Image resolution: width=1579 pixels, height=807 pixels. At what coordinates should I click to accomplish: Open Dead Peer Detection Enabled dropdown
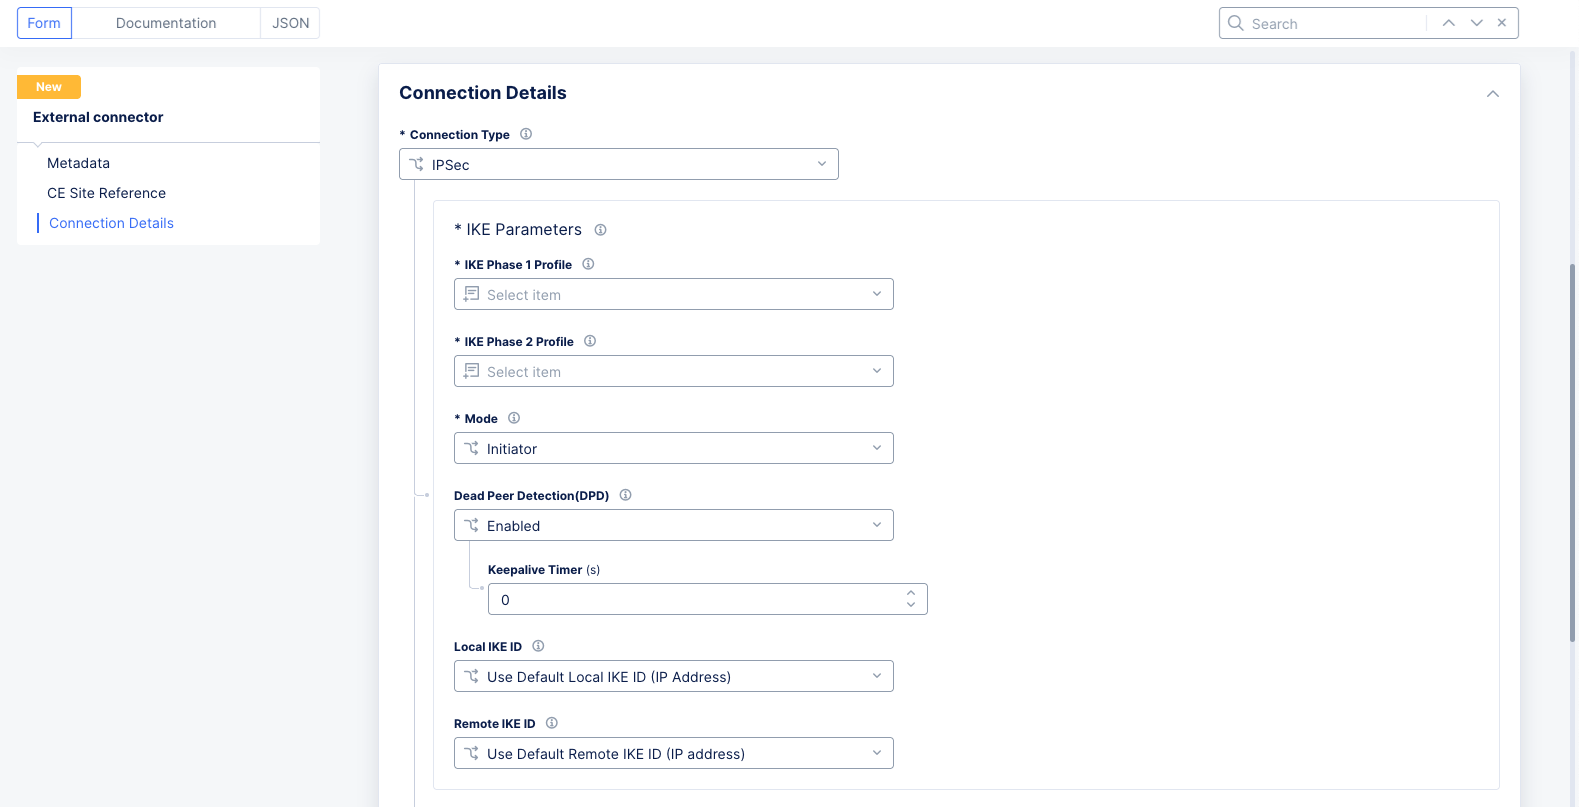(x=673, y=525)
